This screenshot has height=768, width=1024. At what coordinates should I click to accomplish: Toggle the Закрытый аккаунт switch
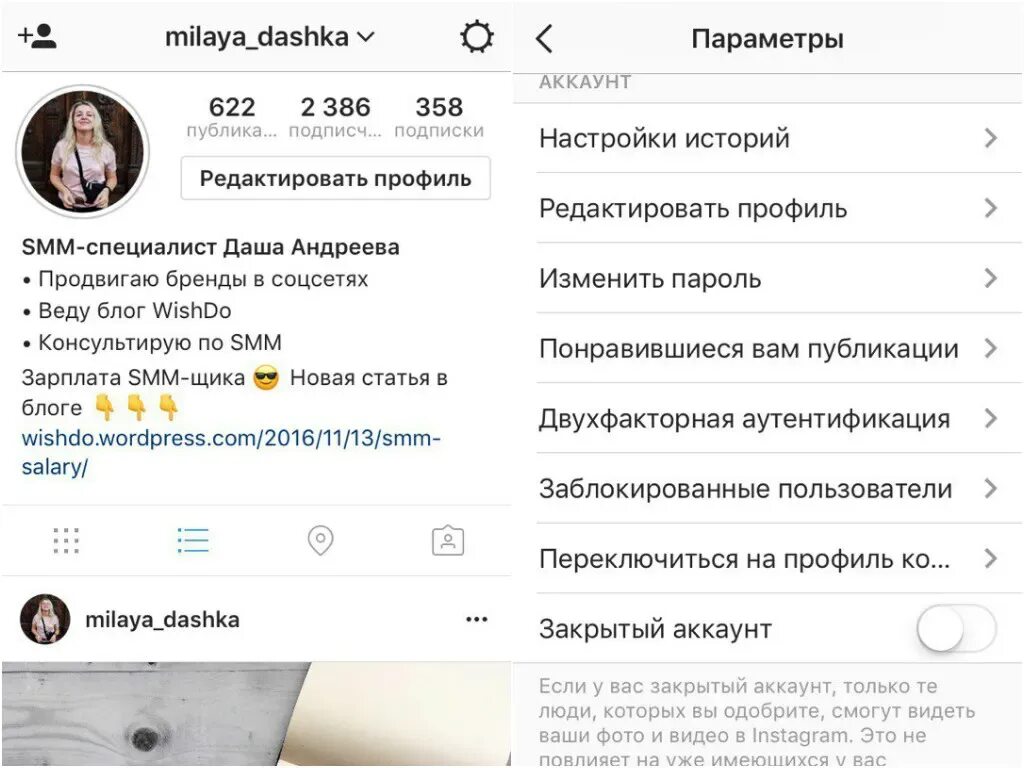[956, 628]
